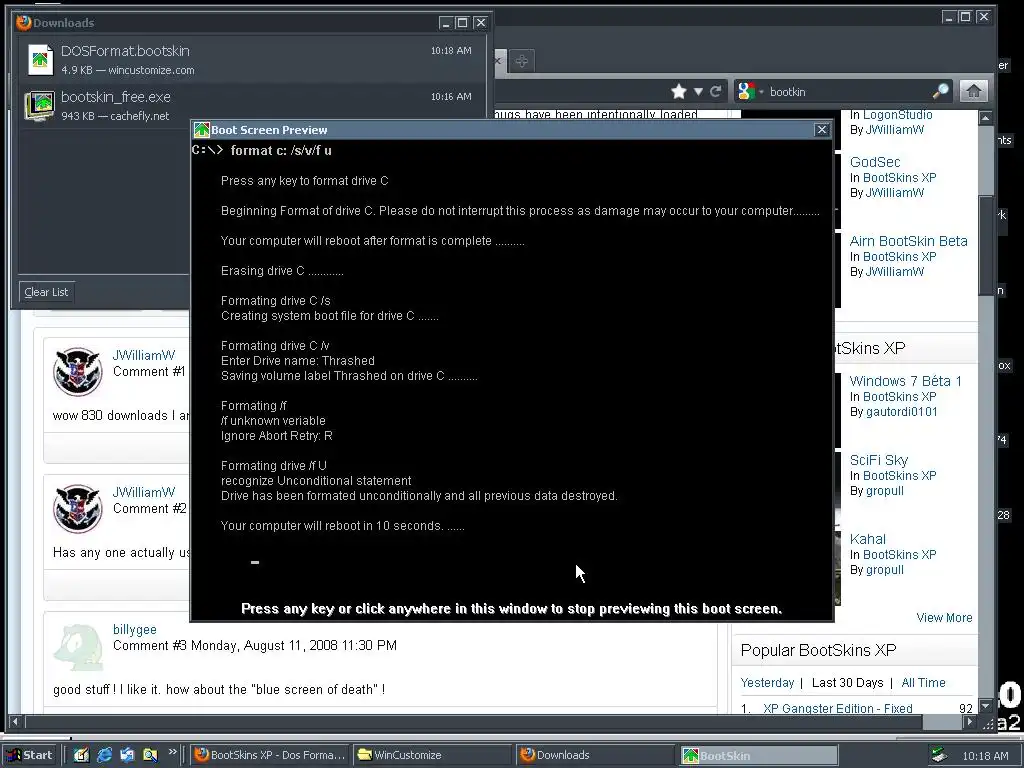Click the horizontal scrollbar right arrow
This screenshot has height=768, width=1024.
coord(970,722)
